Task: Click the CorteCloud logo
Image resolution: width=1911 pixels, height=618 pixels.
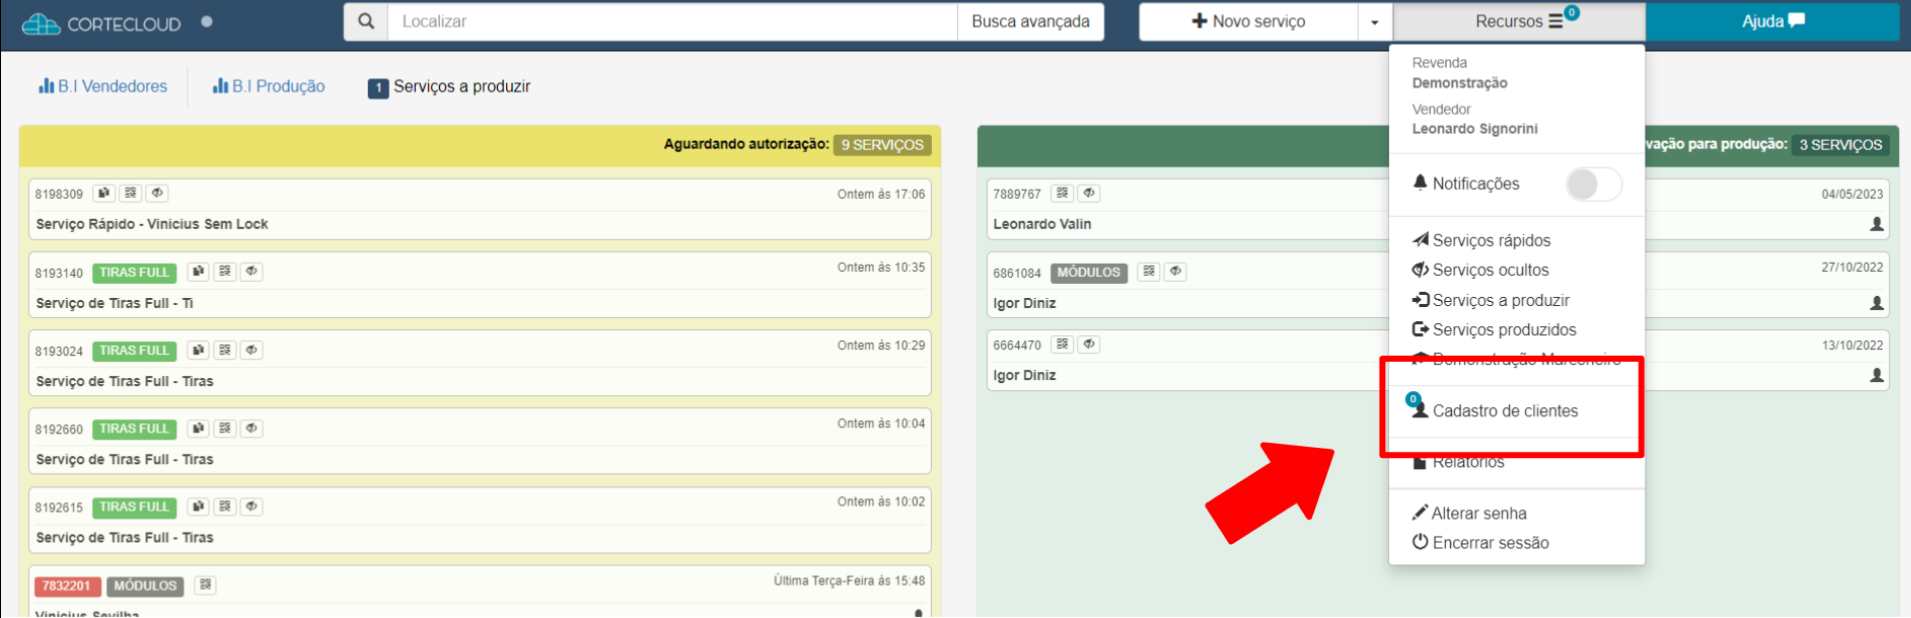Action: point(101,23)
